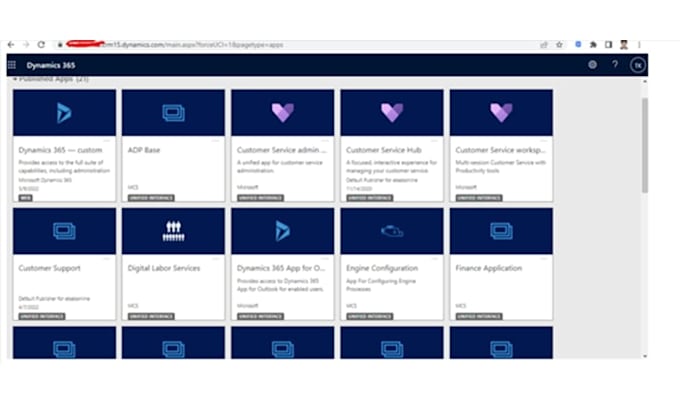Click the Microsoft publisher on Customer Service workspace

click(x=466, y=187)
